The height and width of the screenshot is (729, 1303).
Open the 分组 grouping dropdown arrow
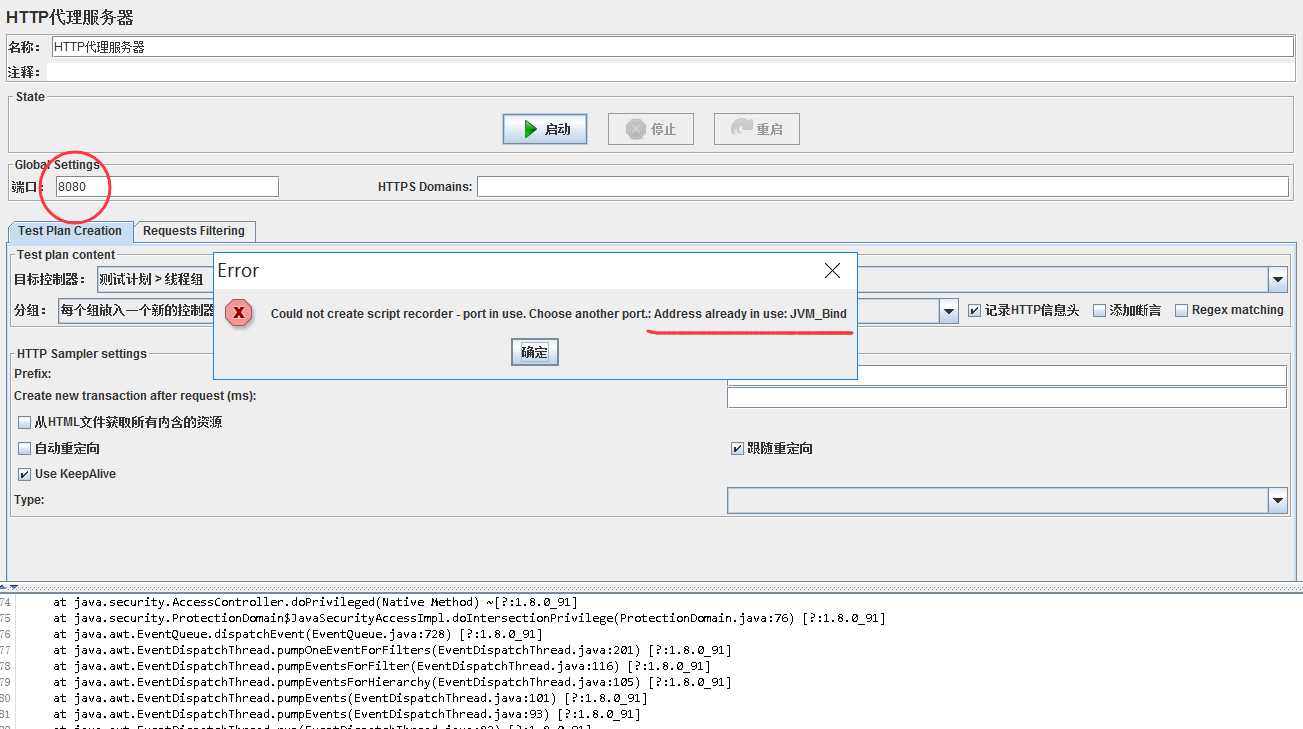click(x=949, y=311)
